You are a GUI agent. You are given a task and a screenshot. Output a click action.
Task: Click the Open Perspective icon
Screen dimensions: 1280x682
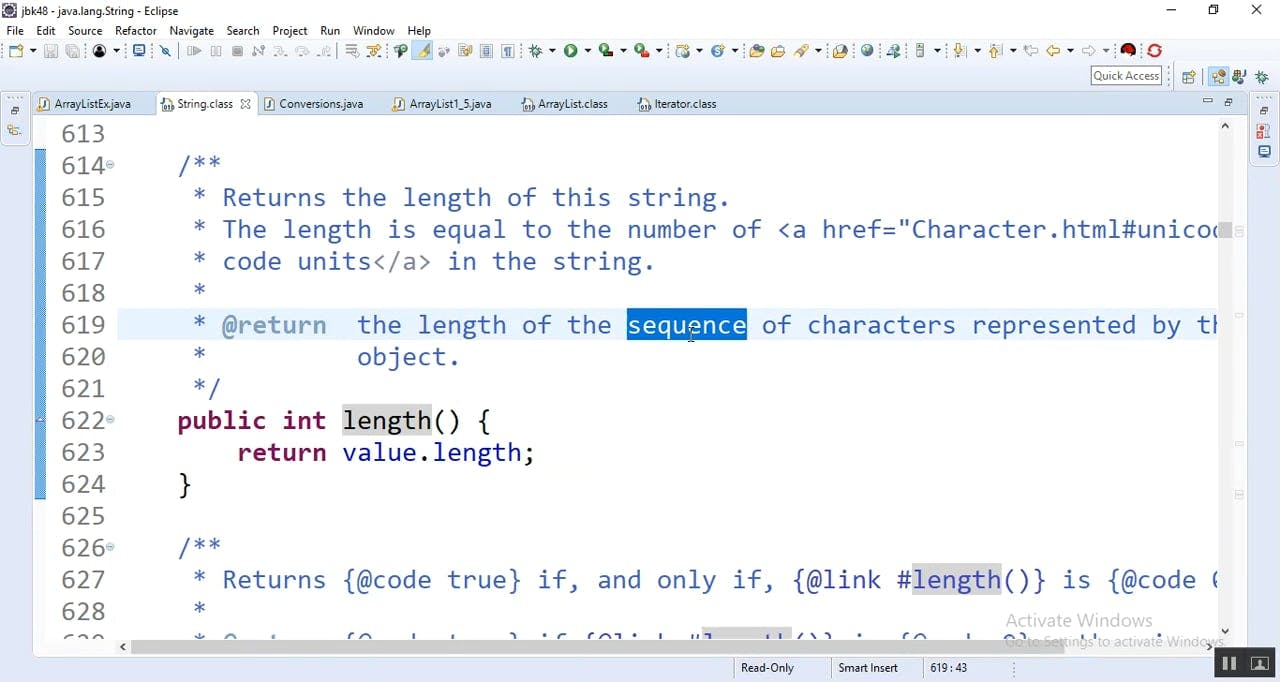coord(1189,77)
